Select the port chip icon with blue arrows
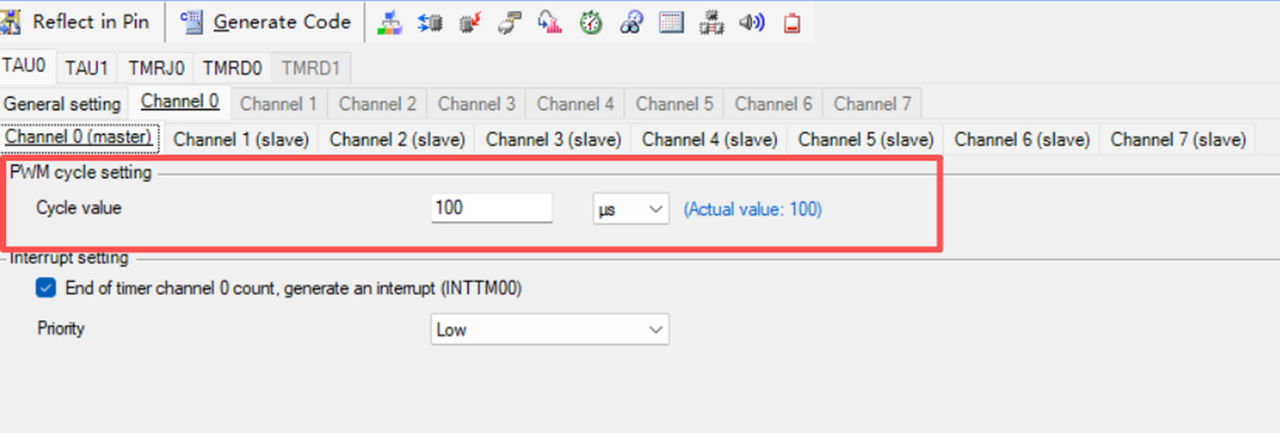The width and height of the screenshot is (1280, 433). tap(430, 23)
